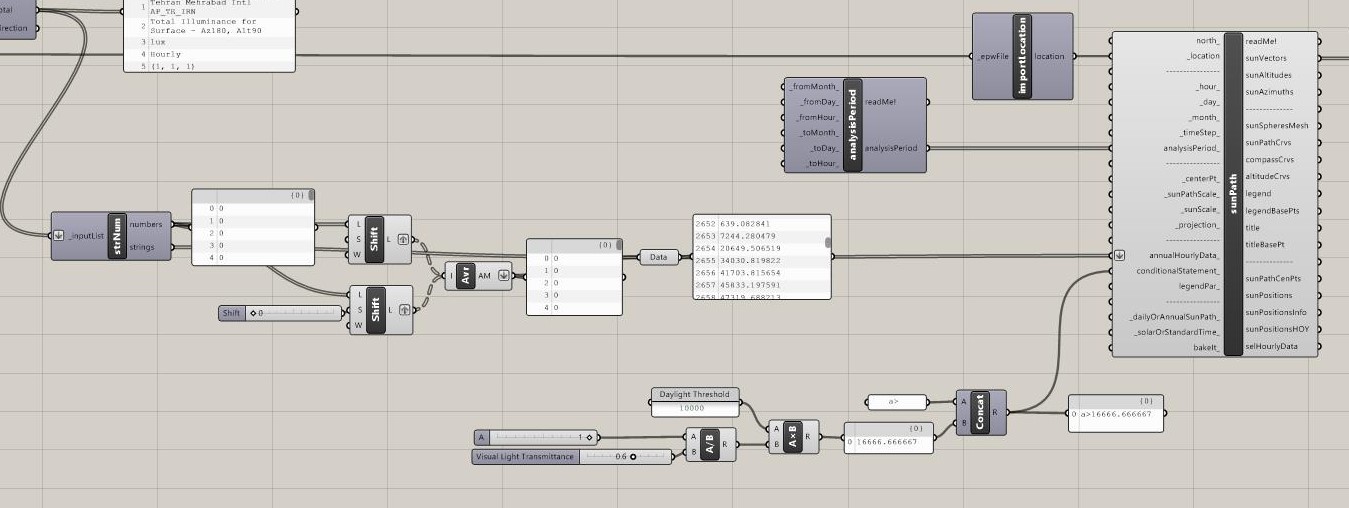1349x508 pixels.
Task: Click _location input on sunPath
Action: pos(1203,56)
